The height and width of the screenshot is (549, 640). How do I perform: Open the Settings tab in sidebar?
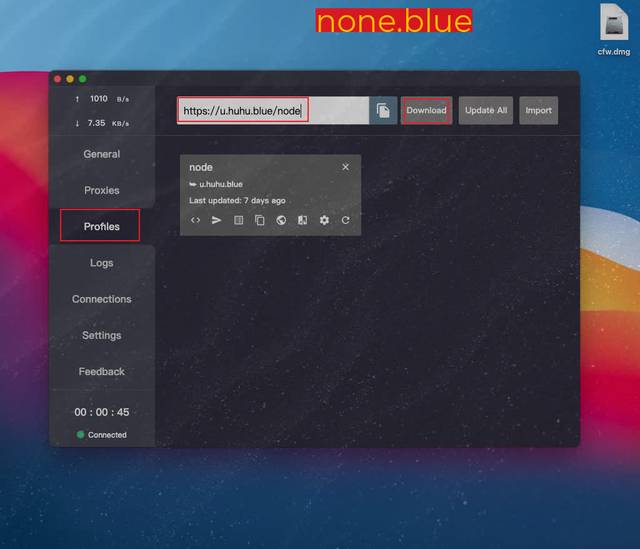pos(102,335)
